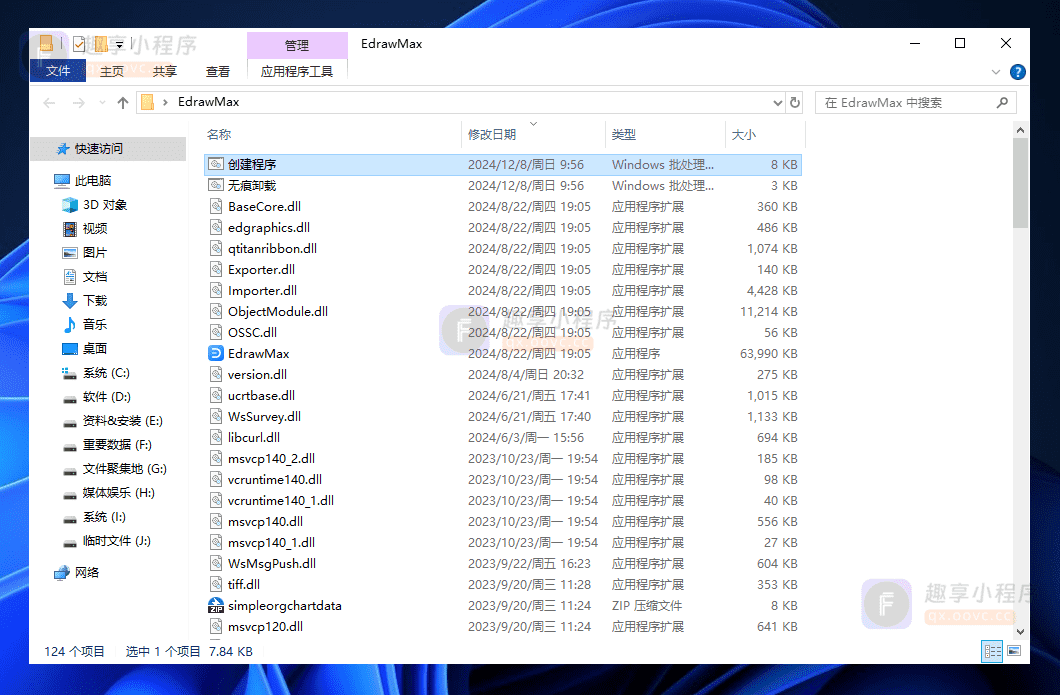
Task: Click properties checkmark in quick access toolbar
Action: [x=79, y=45]
